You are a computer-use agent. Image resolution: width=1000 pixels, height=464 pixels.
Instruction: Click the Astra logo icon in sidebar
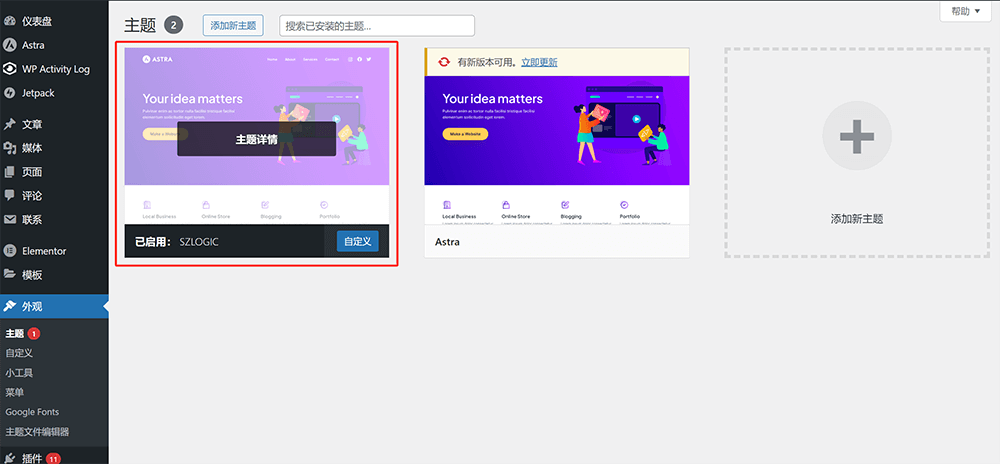[x=10, y=45]
